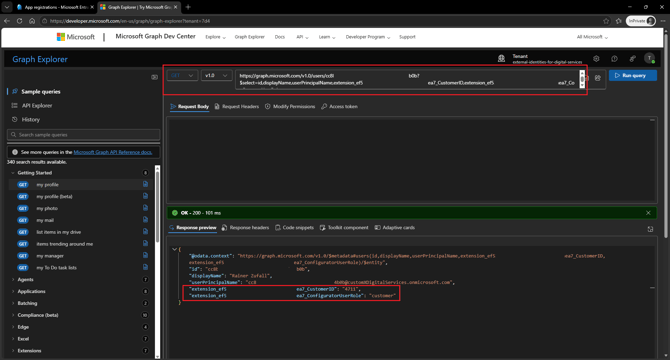Switch to the Adaptive cards tab
The image size is (670, 360).
395,228
